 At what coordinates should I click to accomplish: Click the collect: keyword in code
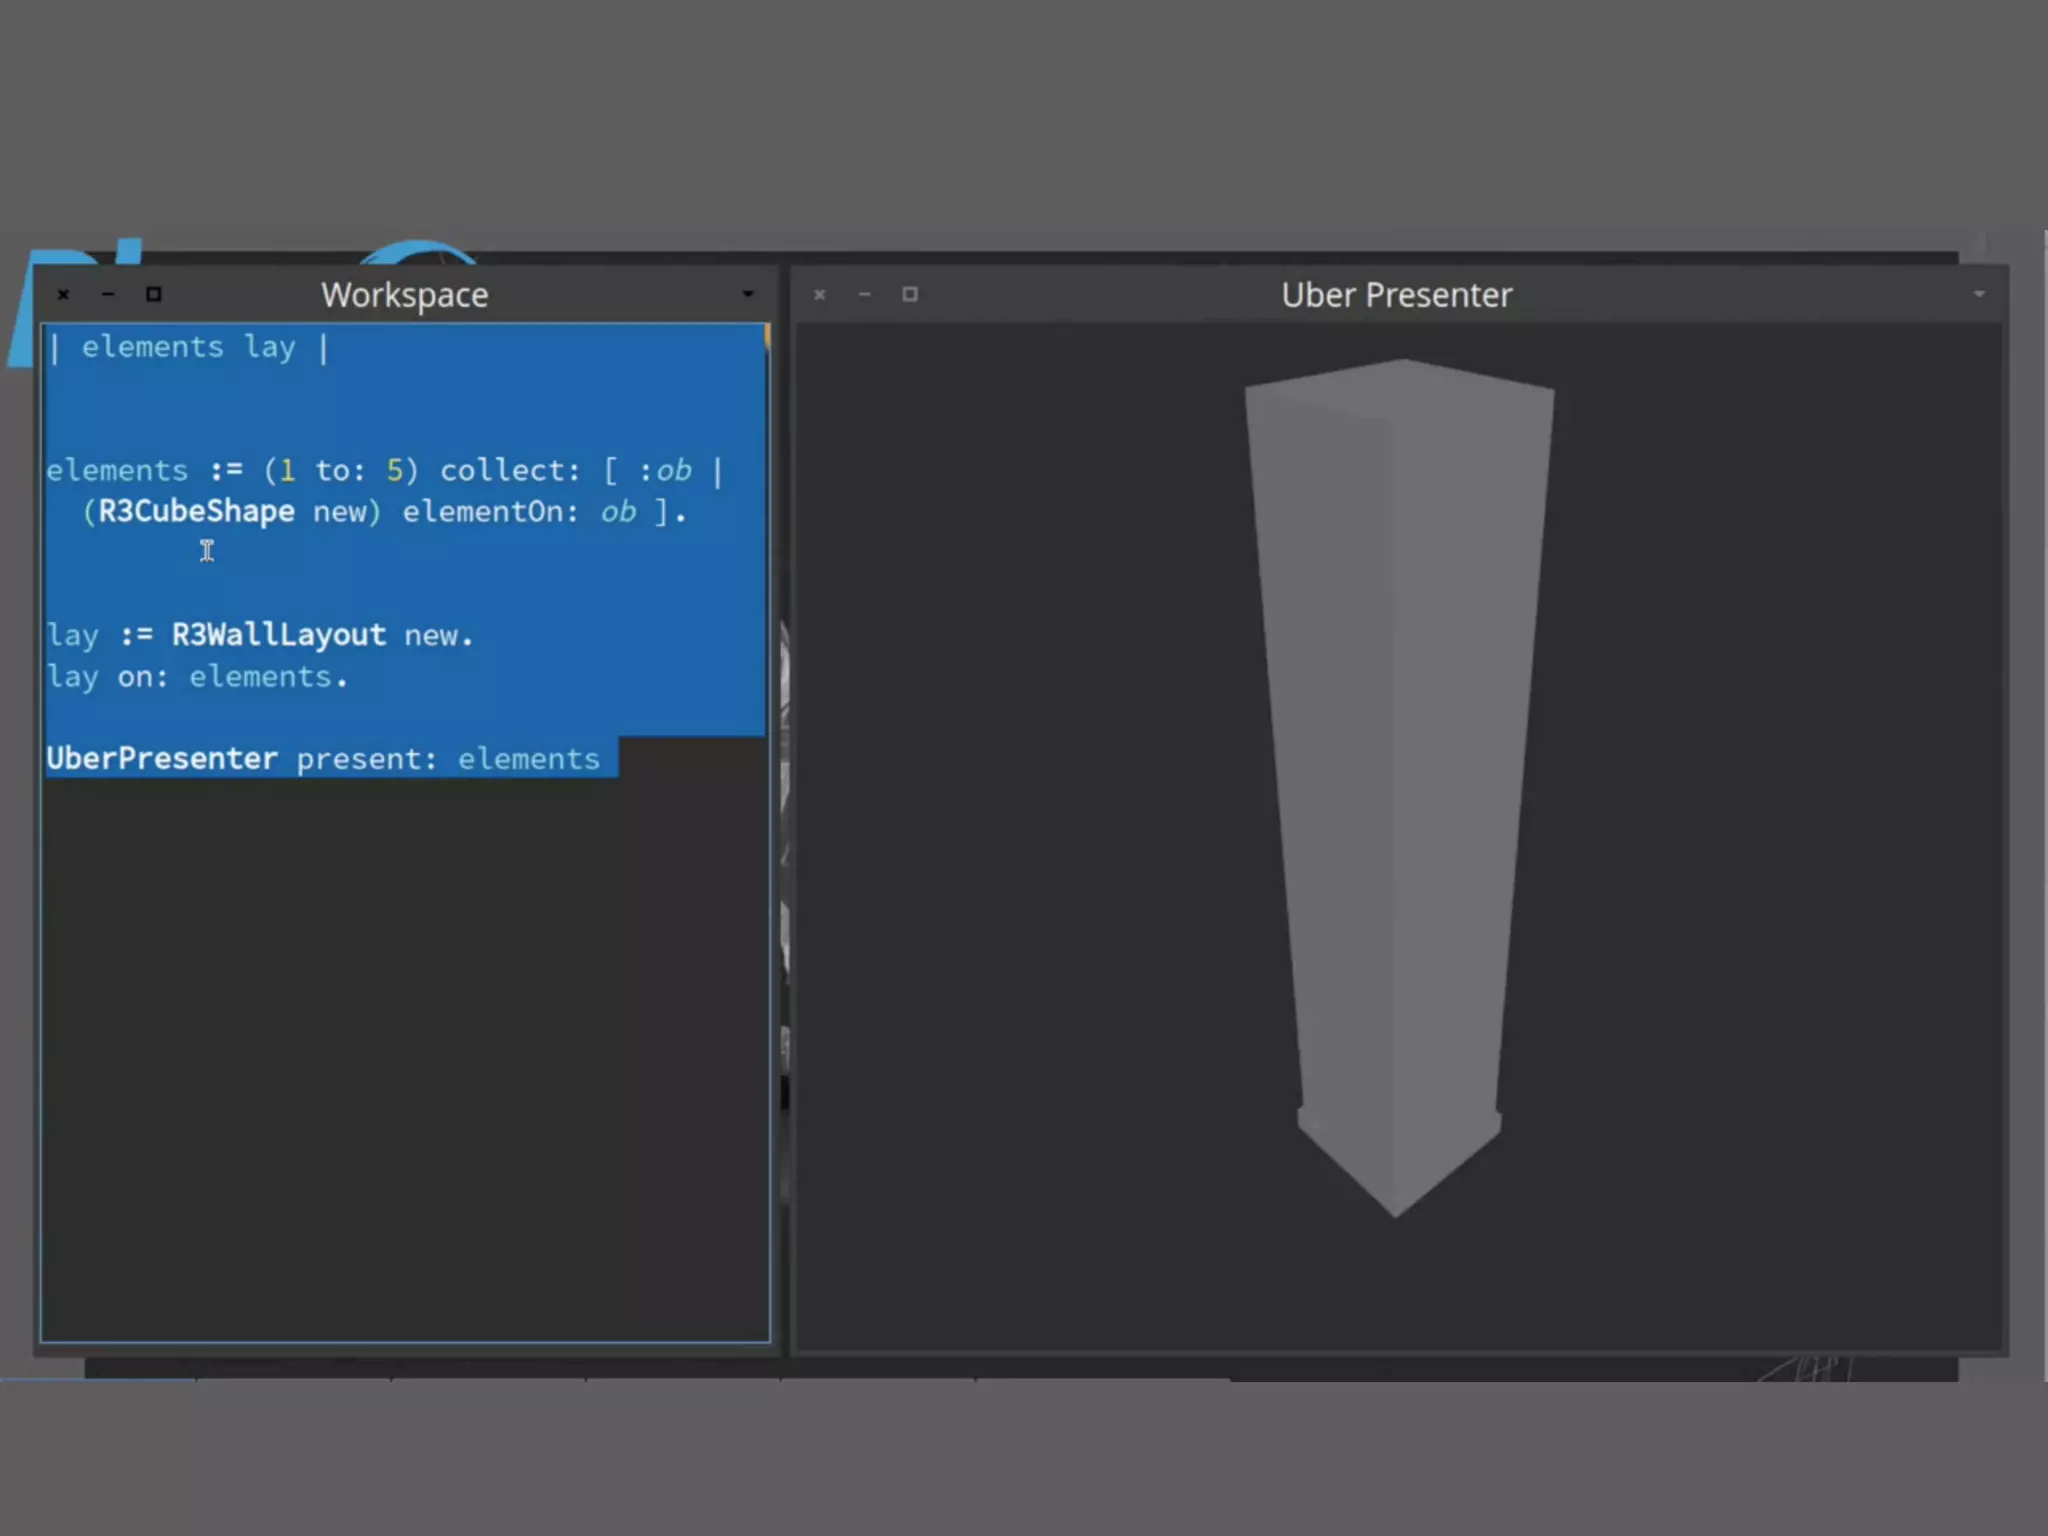coord(509,470)
